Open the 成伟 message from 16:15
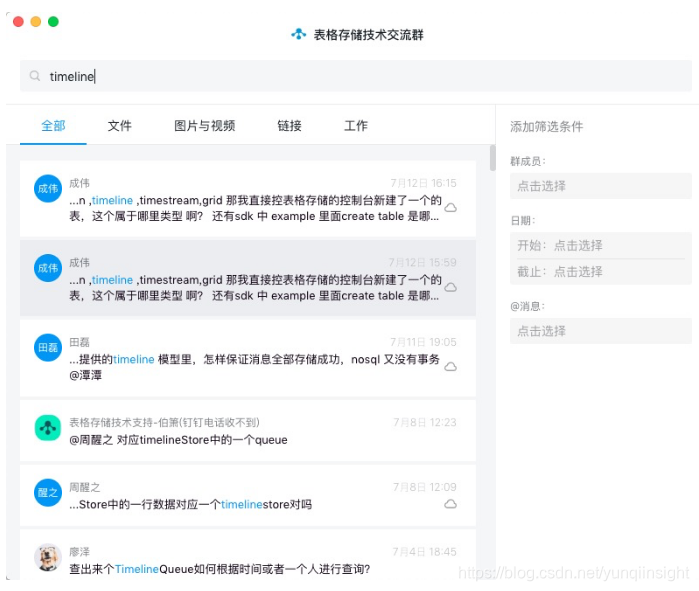 (248, 199)
